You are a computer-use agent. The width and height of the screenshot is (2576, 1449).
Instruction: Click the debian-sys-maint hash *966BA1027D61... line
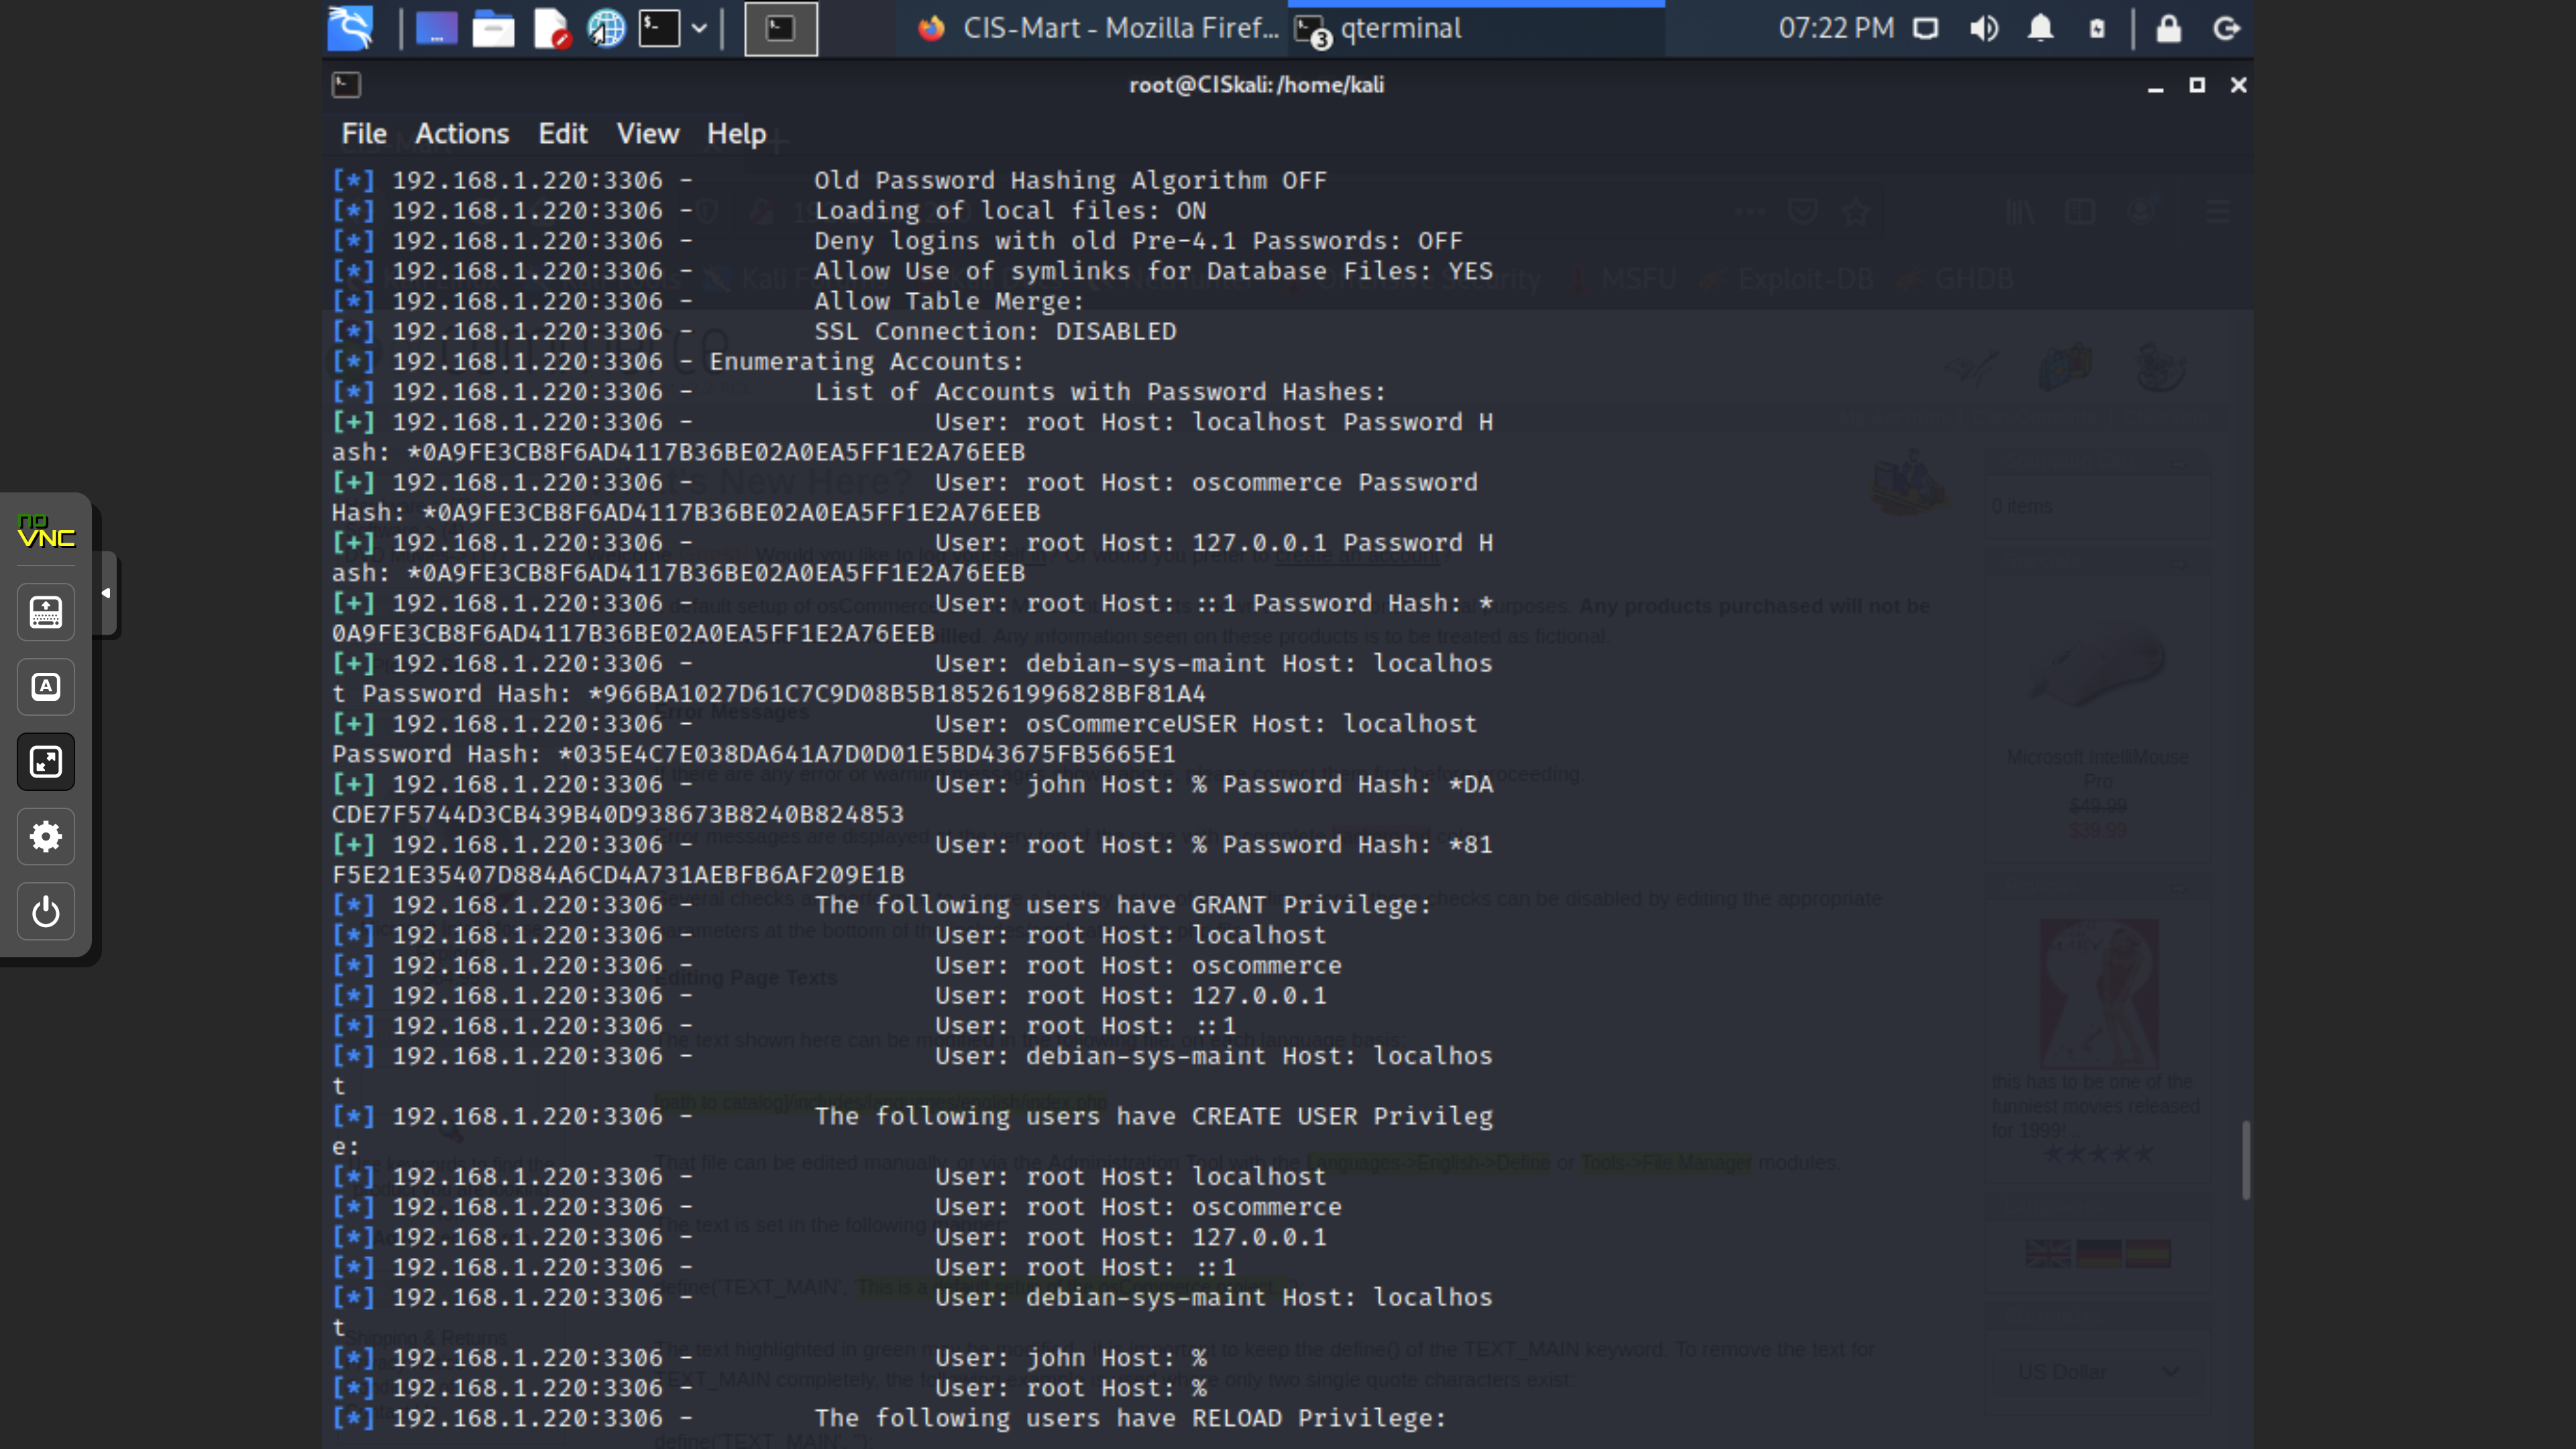coord(769,694)
